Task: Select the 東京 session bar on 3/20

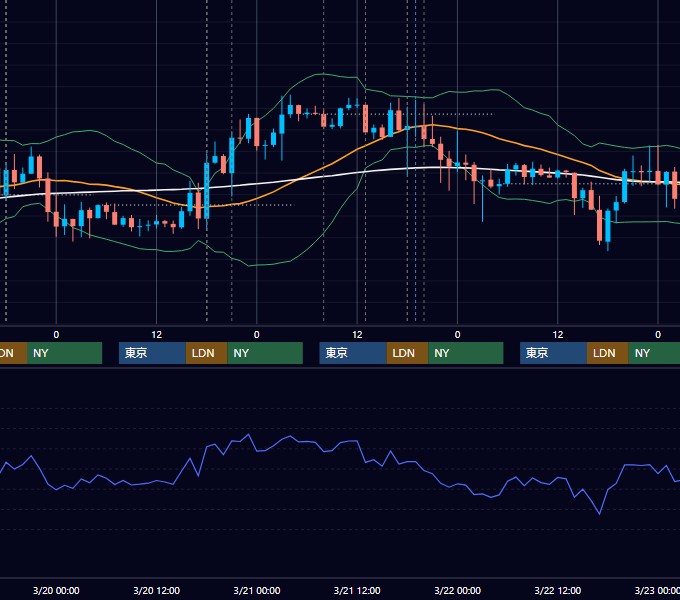Action: (x=152, y=353)
